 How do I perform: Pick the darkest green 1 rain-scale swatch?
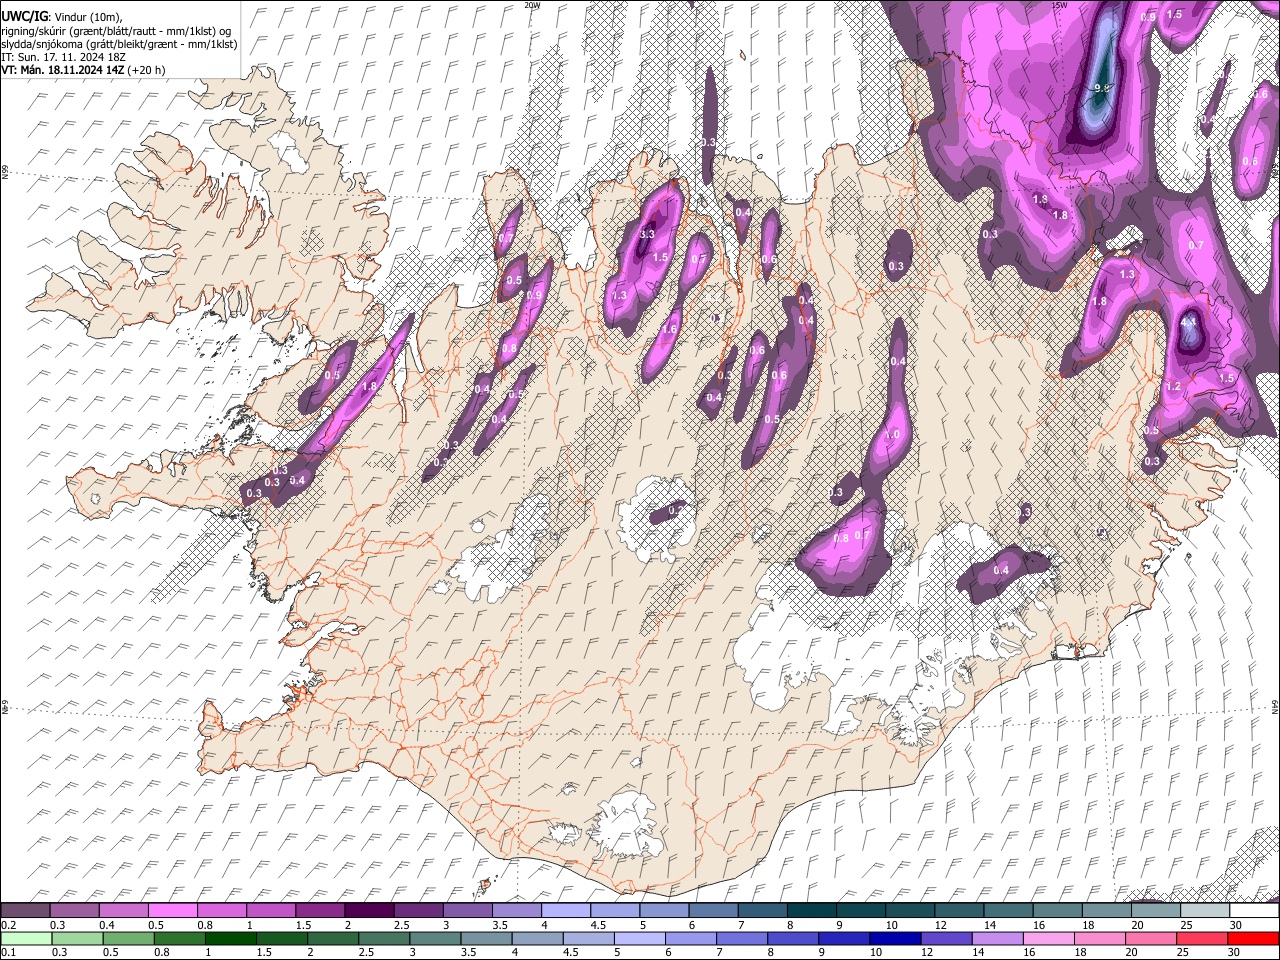coord(230,937)
